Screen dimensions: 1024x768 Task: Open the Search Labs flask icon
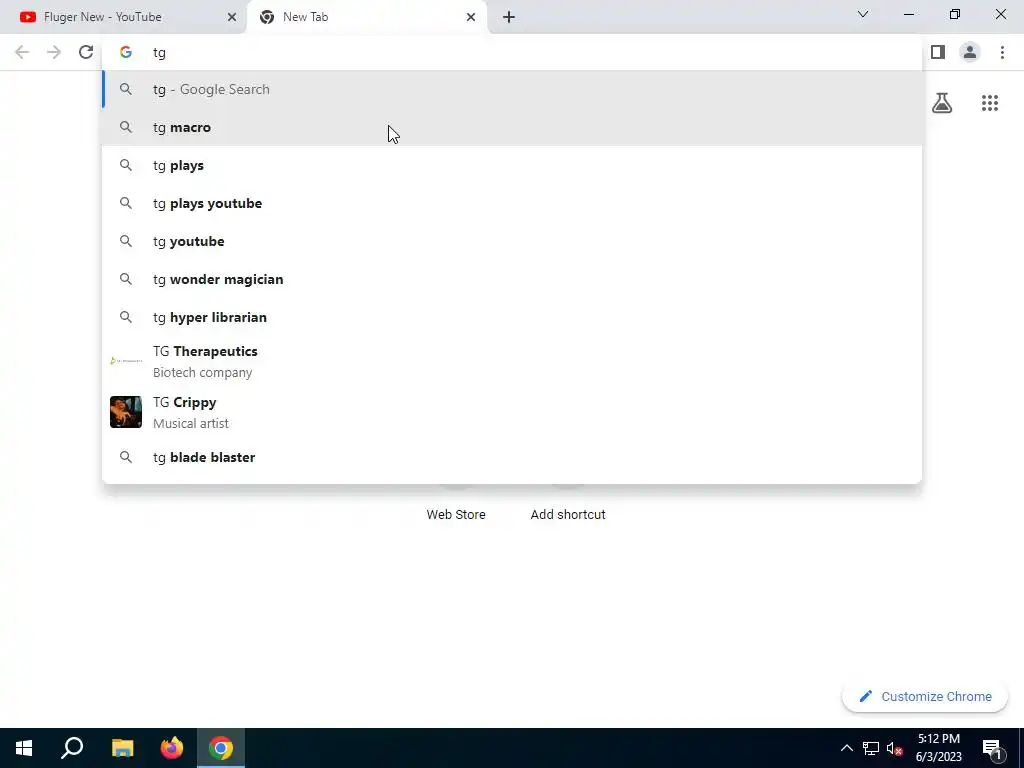click(942, 103)
